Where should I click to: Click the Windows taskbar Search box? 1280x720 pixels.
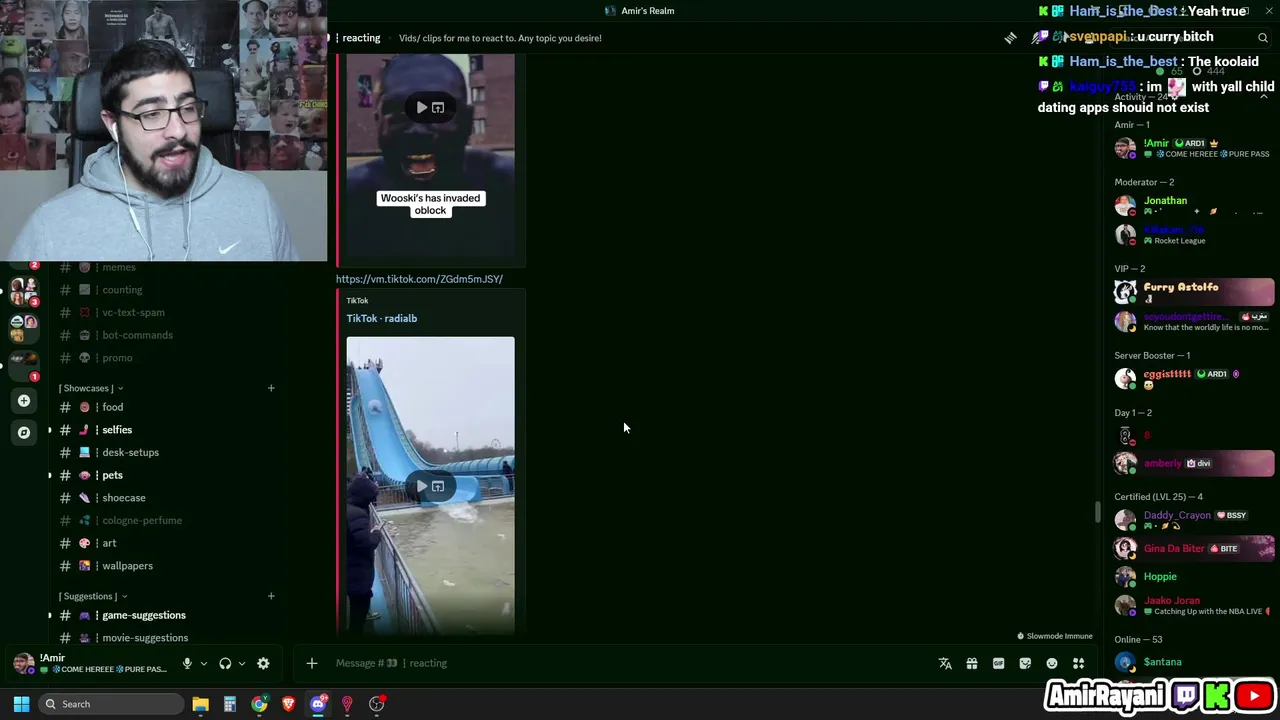click(x=110, y=704)
